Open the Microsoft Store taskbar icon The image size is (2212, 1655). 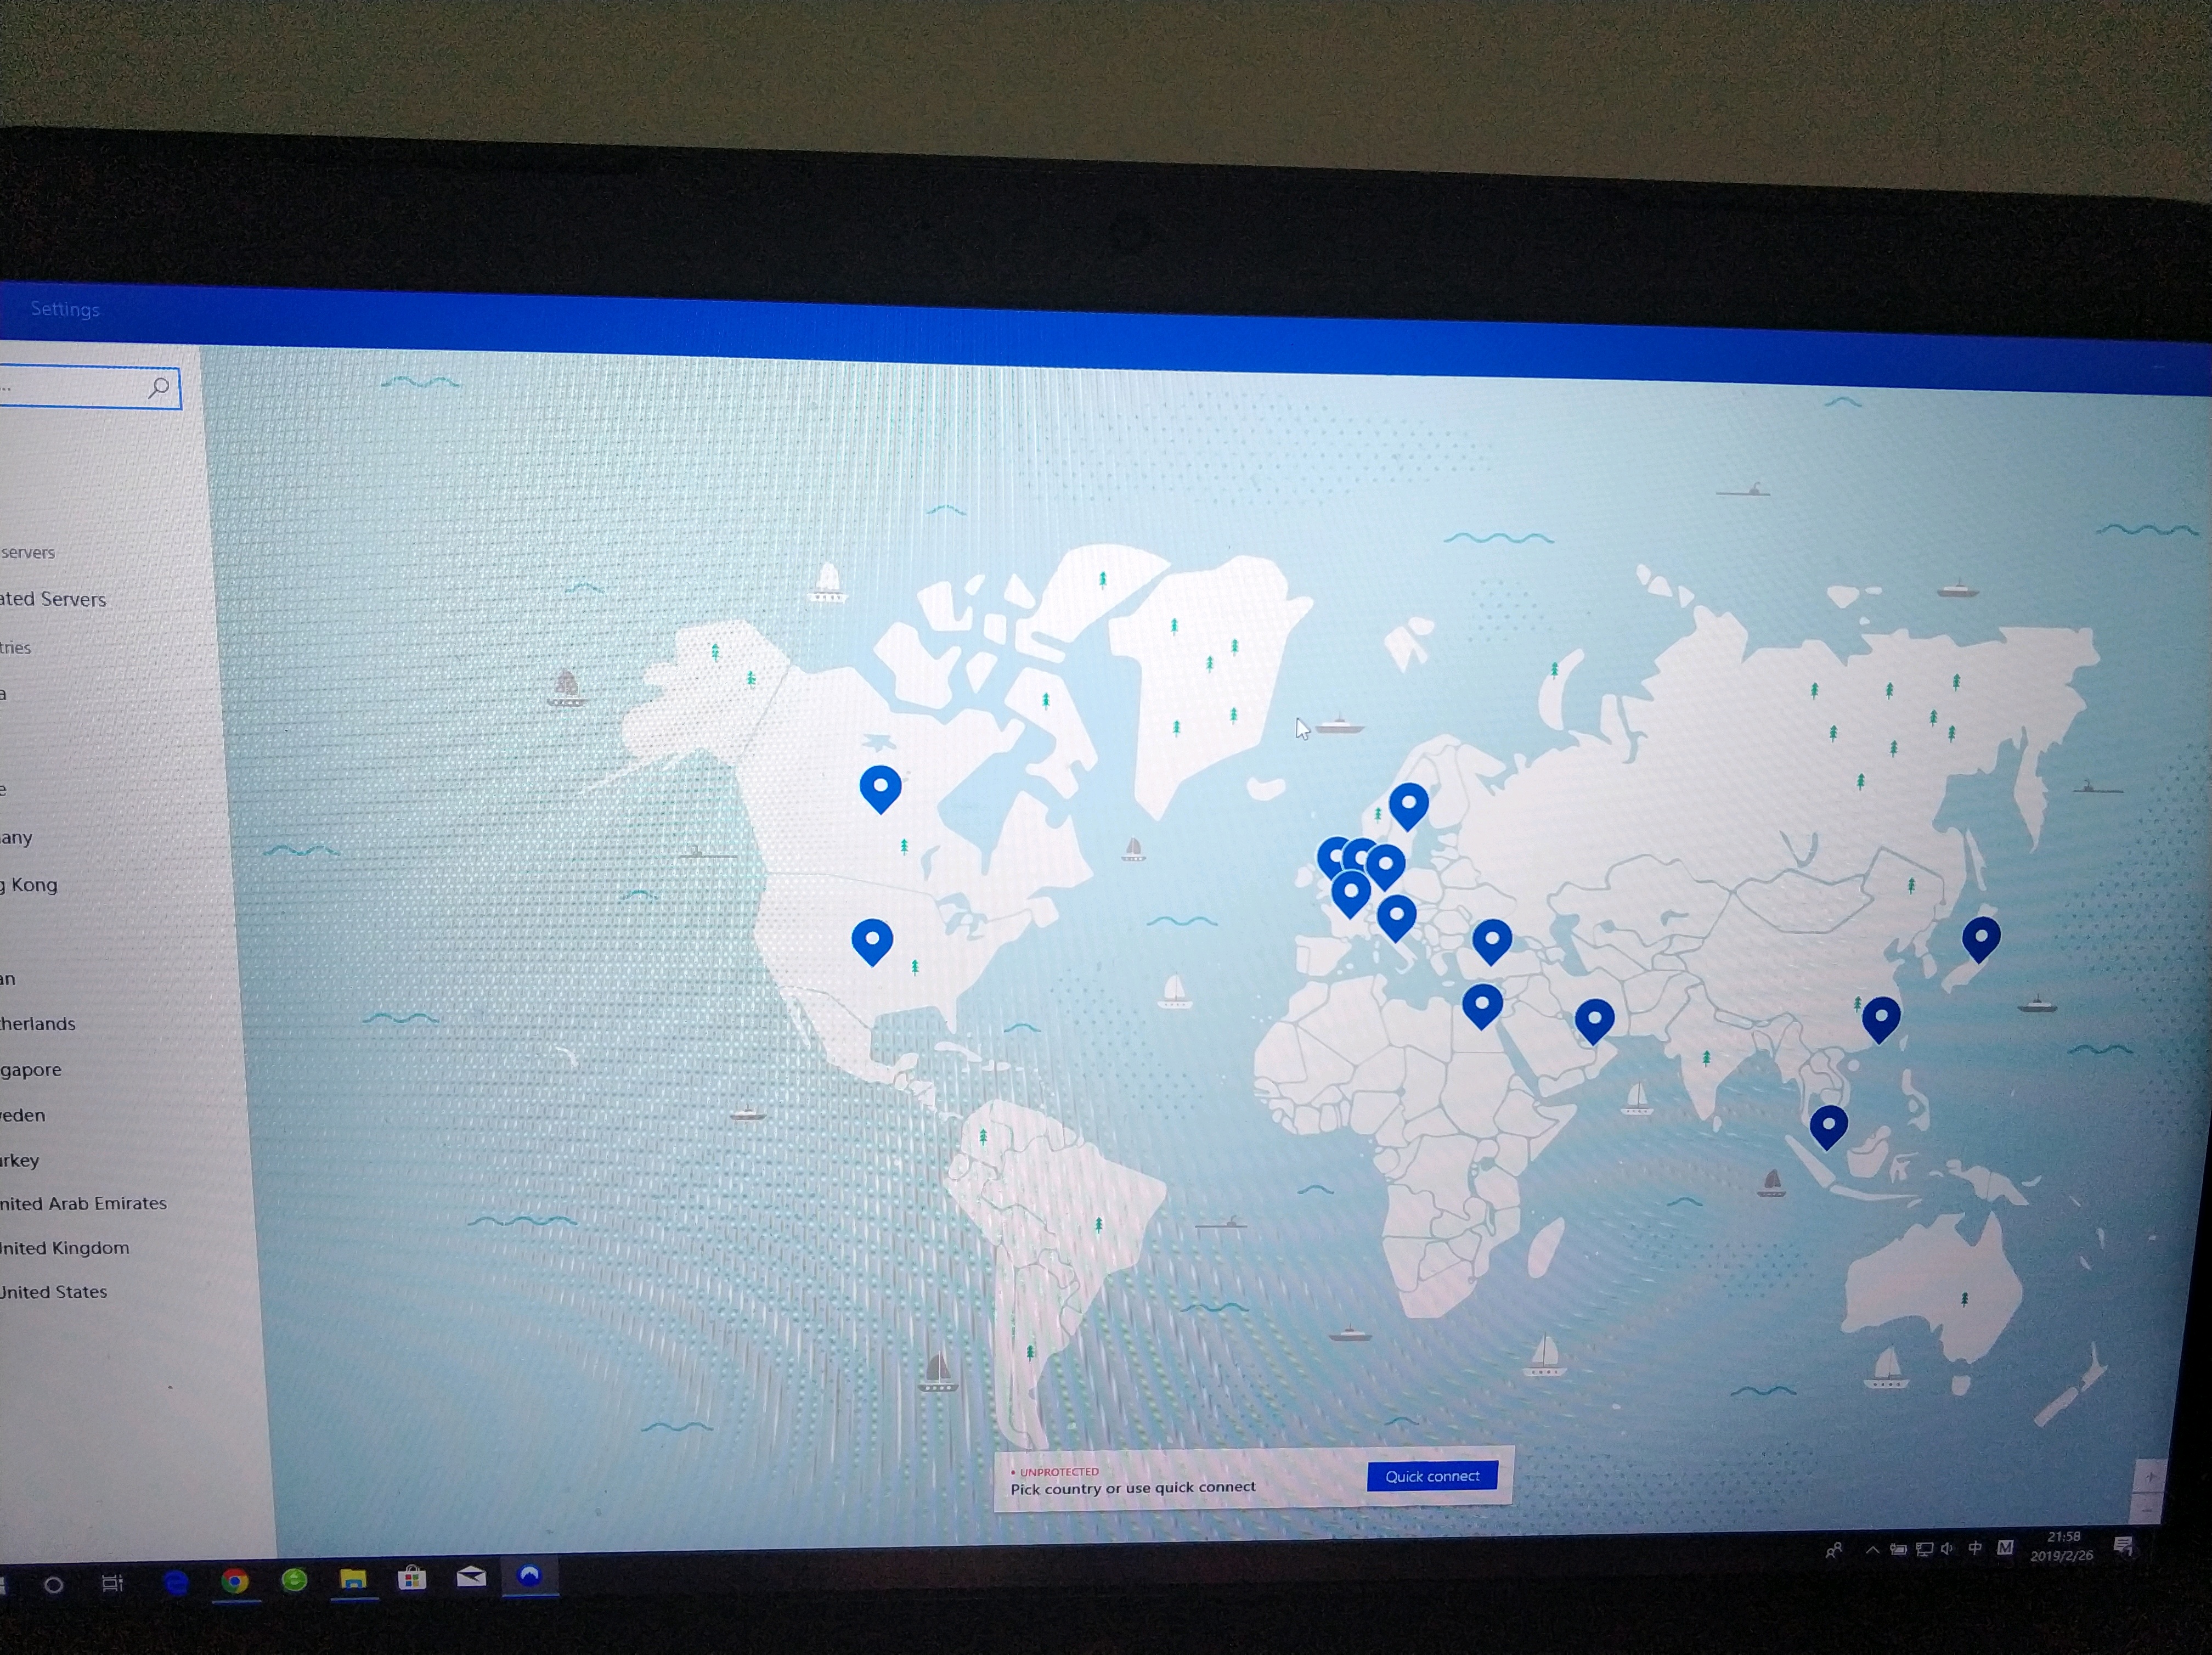tap(412, 1578)
